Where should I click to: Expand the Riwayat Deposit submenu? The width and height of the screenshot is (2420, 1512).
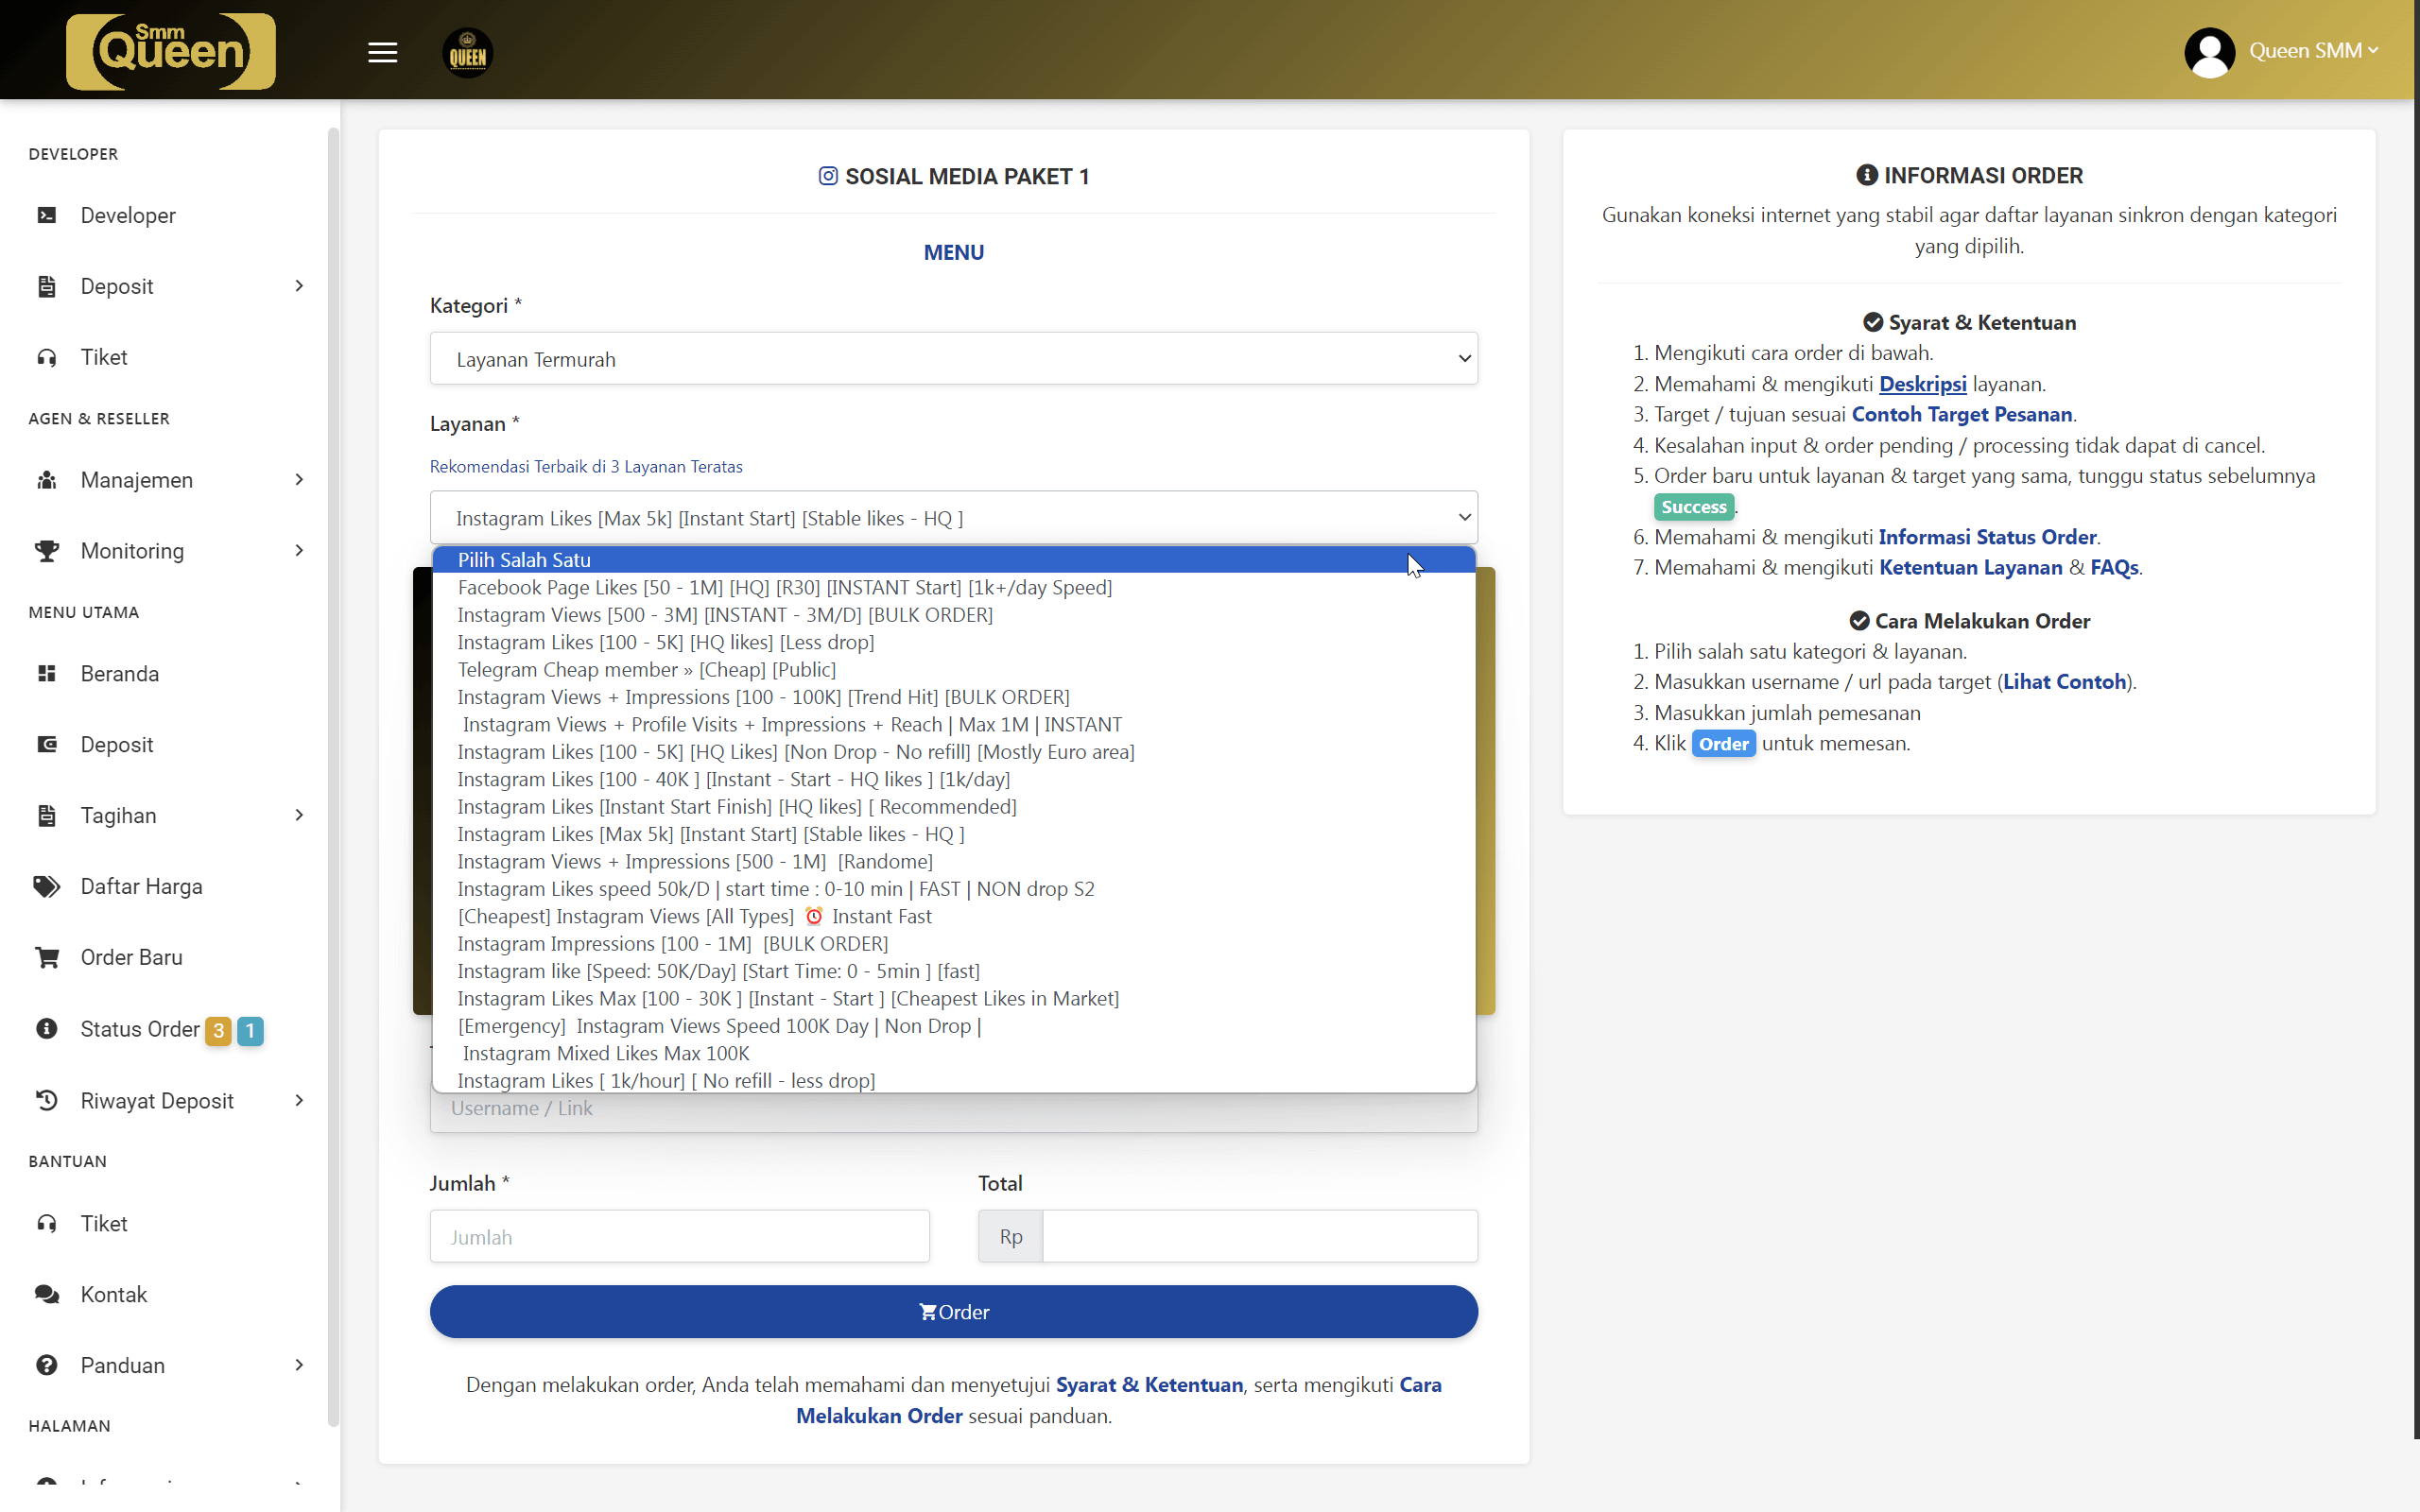(298, 1101)
